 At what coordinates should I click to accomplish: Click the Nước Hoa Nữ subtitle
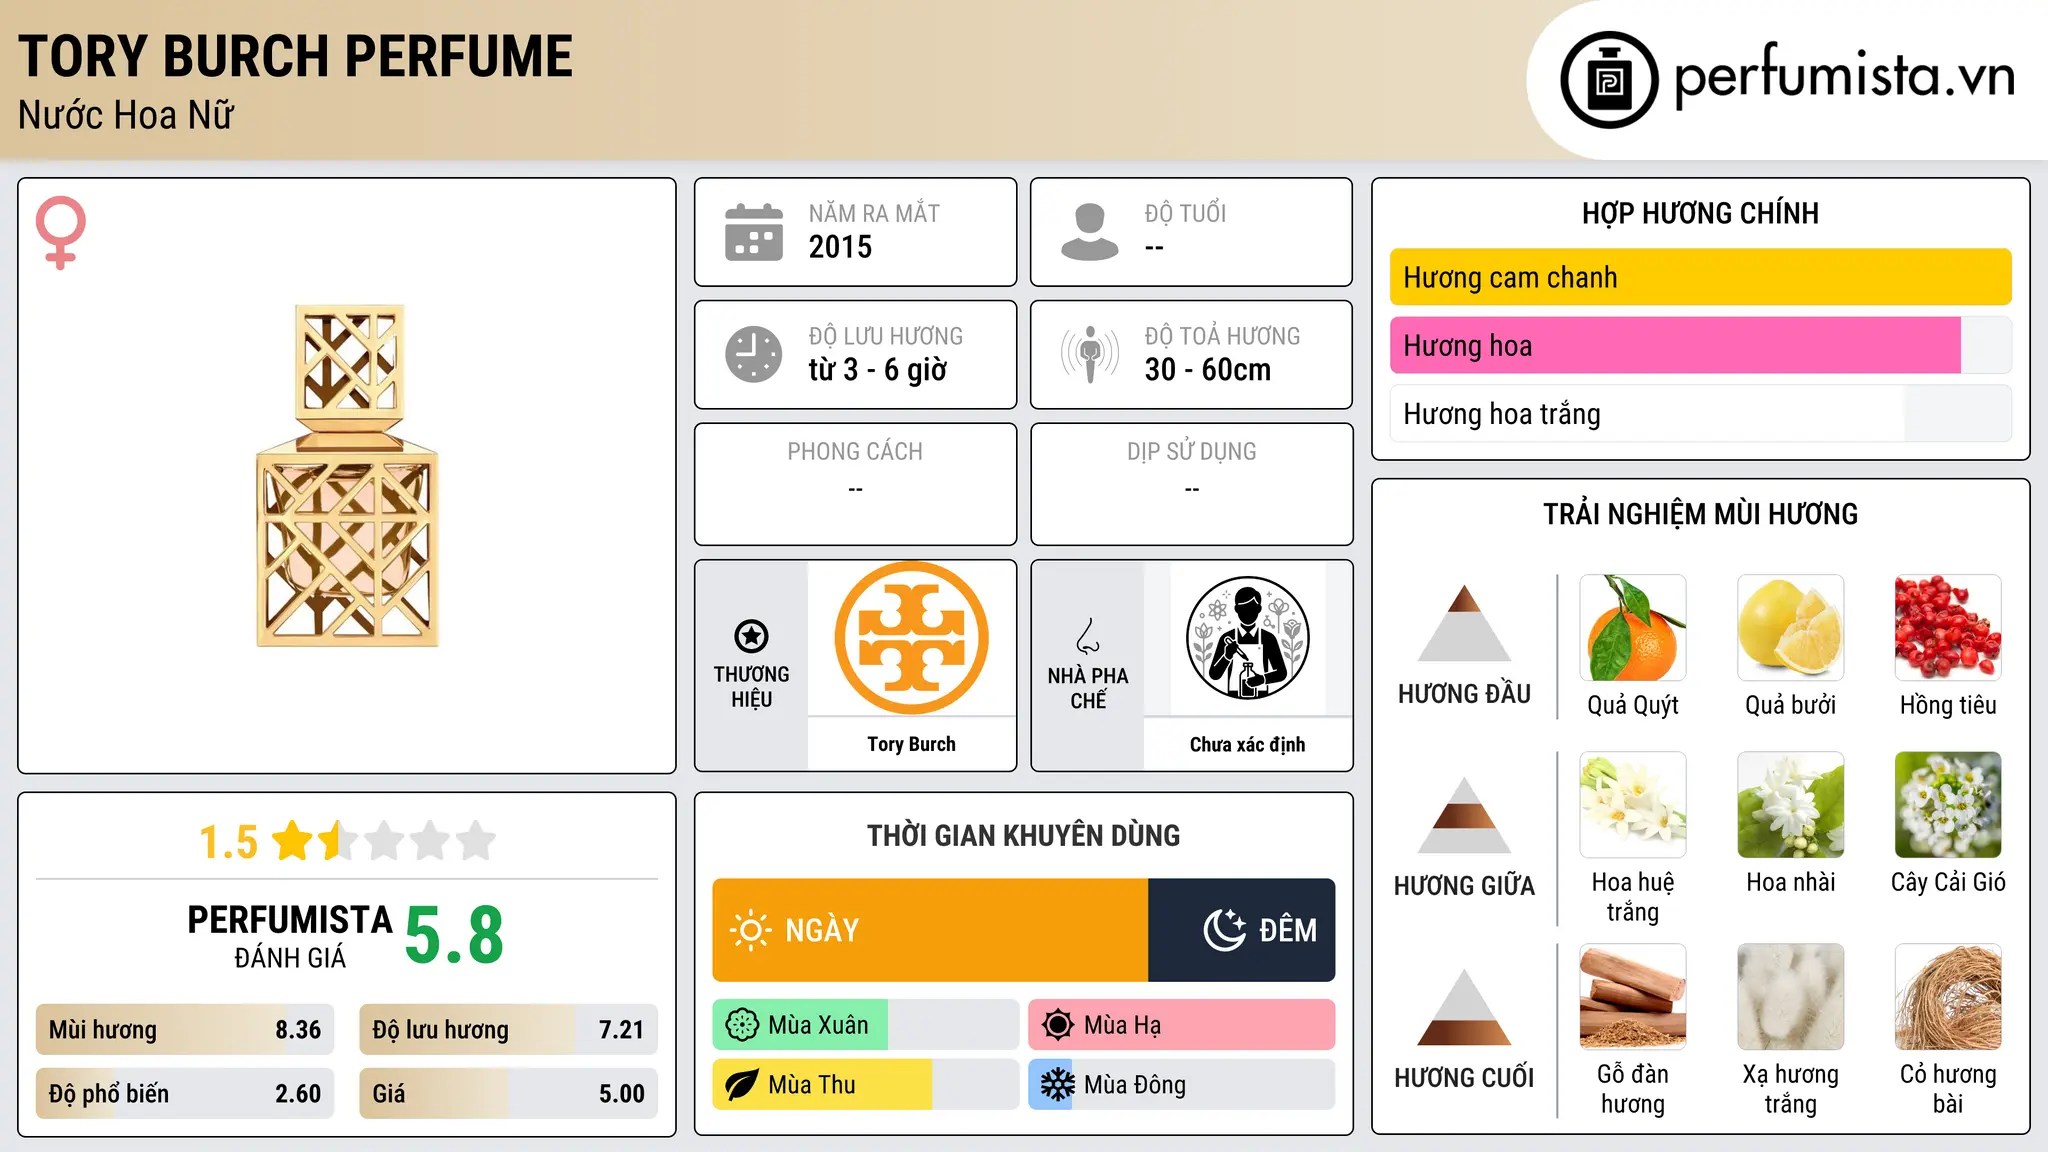click(125, 115)
